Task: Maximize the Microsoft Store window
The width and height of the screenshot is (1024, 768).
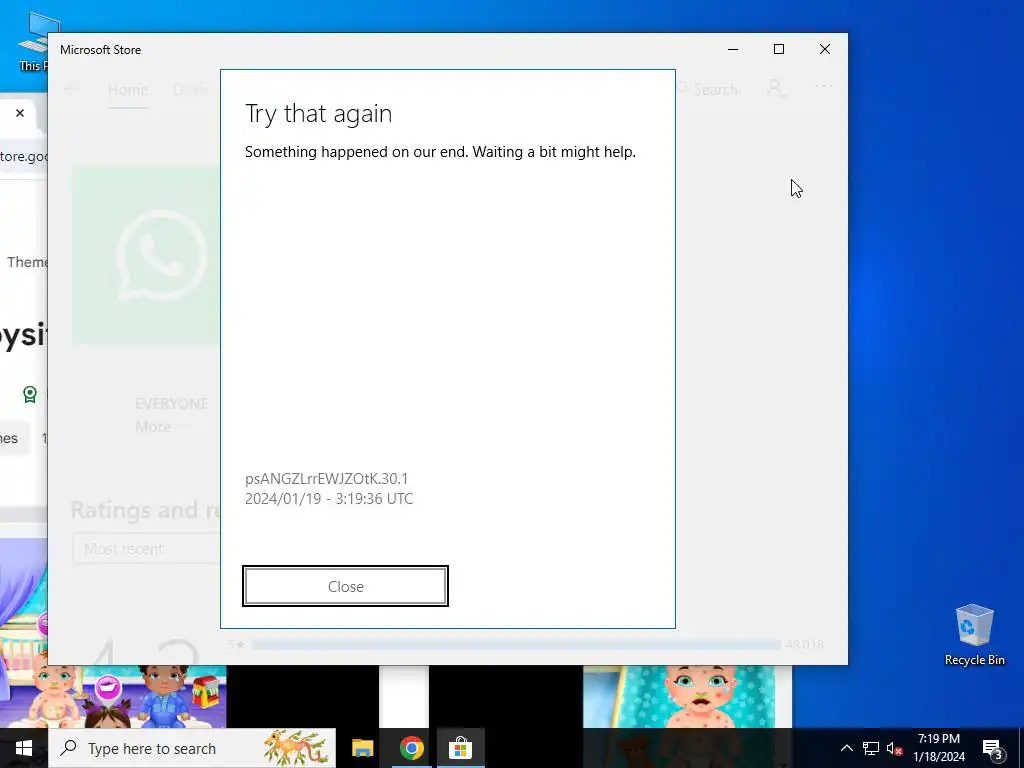Action: [x=778, y=50]
